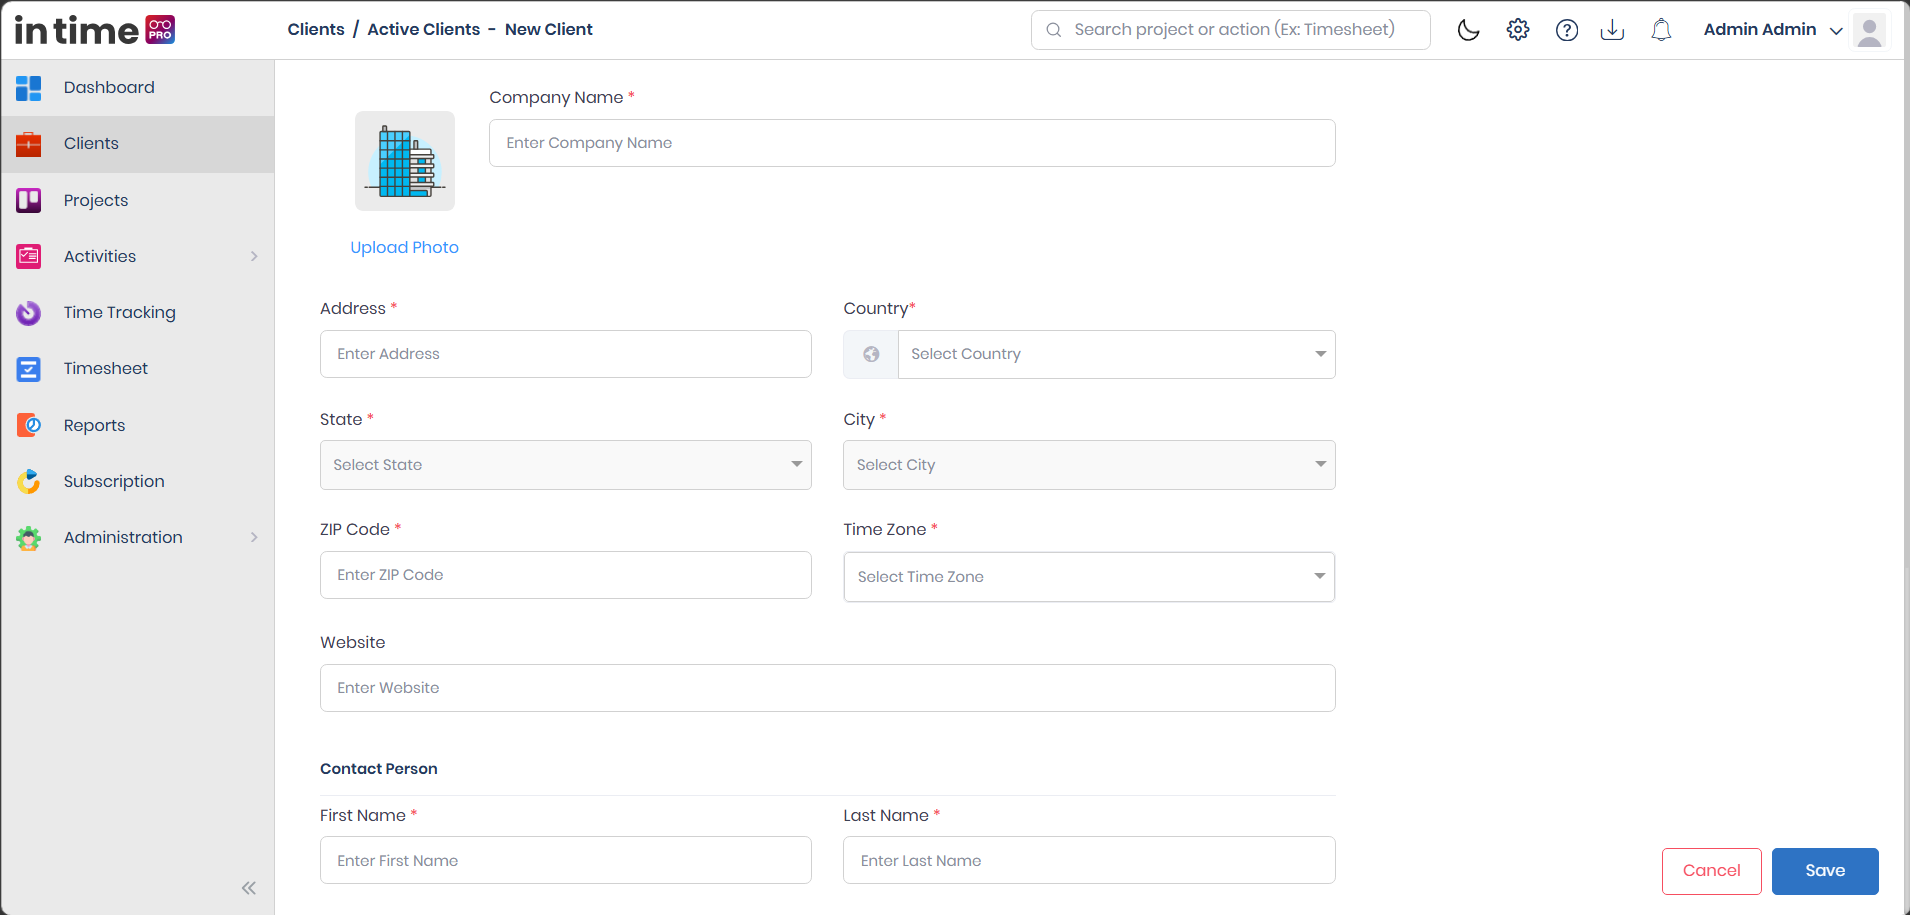The height and width of the screenshot is (915, 1910).
Task: Click the user avatar icon
Action: 1869,30
